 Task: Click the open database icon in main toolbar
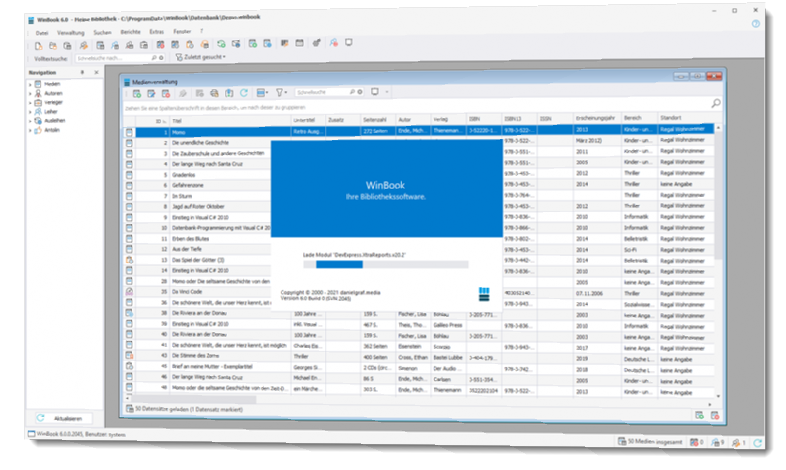coord(53,46)
